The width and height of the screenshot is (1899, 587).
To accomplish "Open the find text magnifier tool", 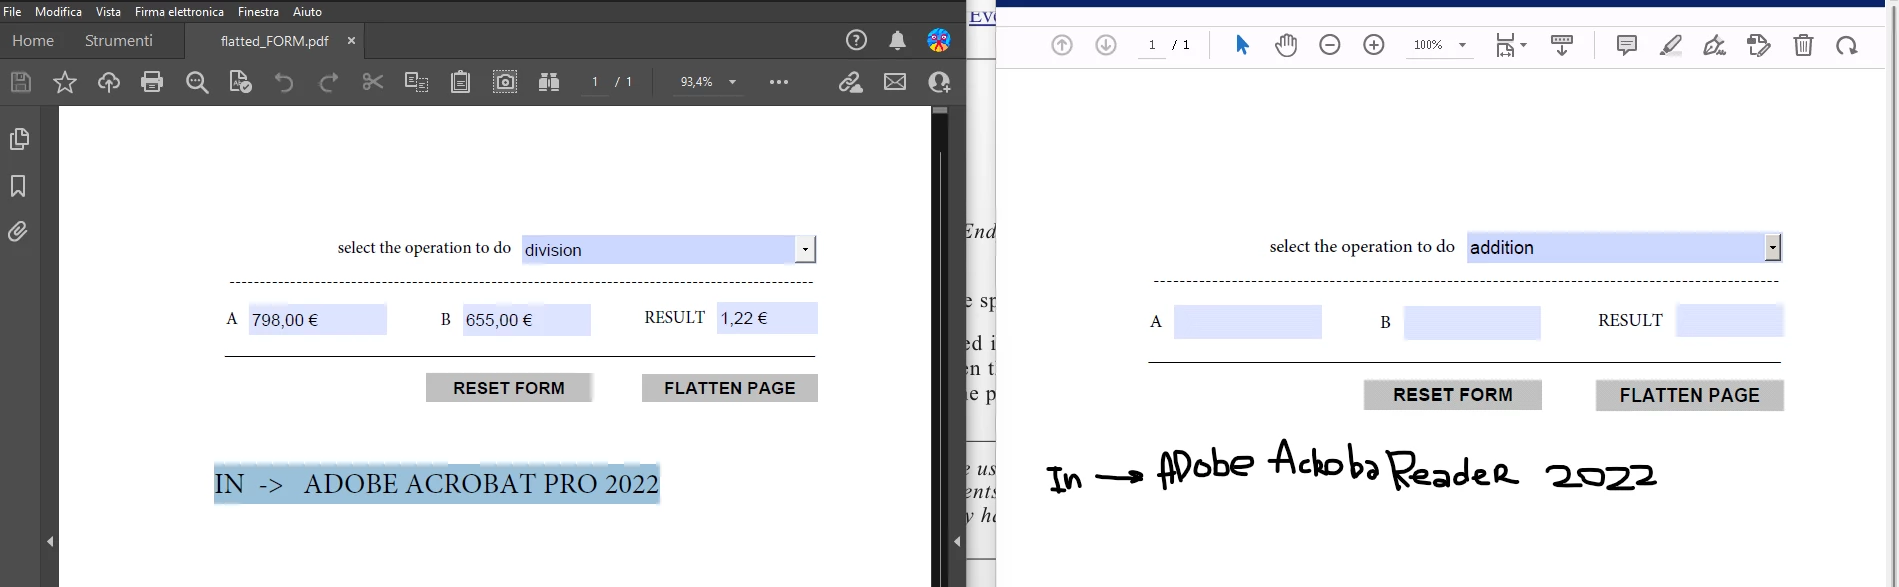I will click(x=197, y=82).
